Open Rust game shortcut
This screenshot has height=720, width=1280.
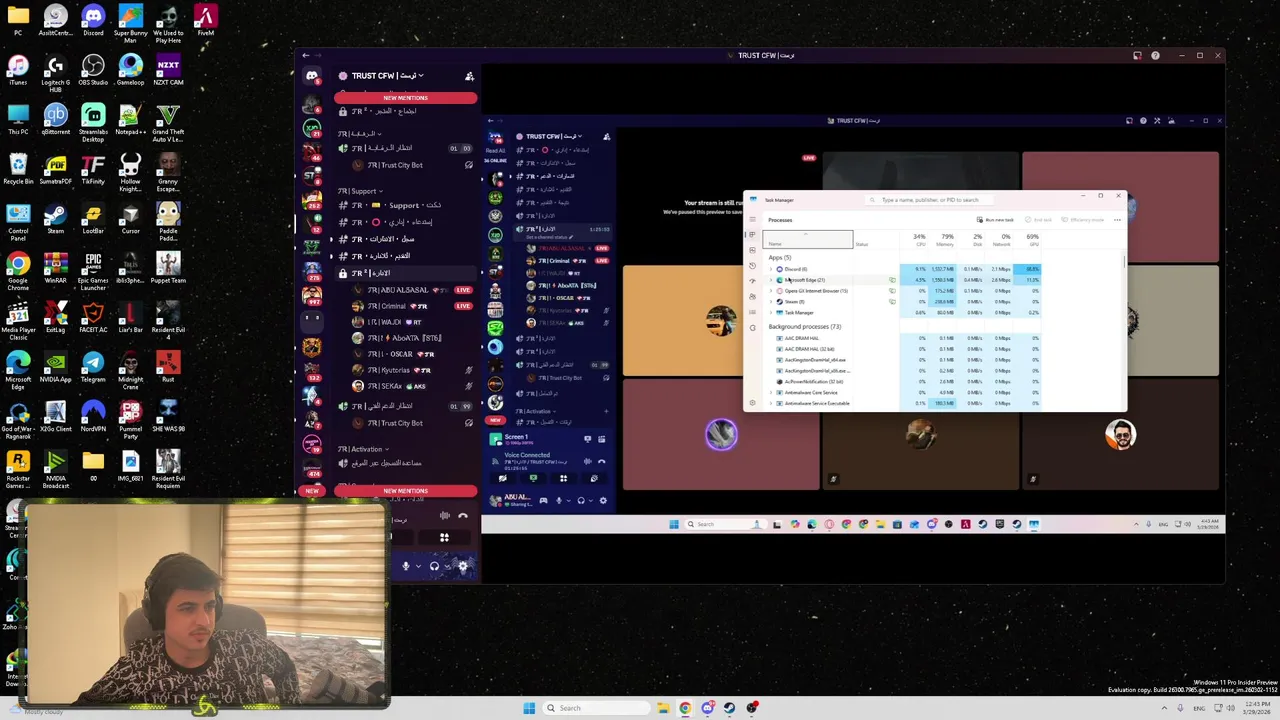click(168, 368)
